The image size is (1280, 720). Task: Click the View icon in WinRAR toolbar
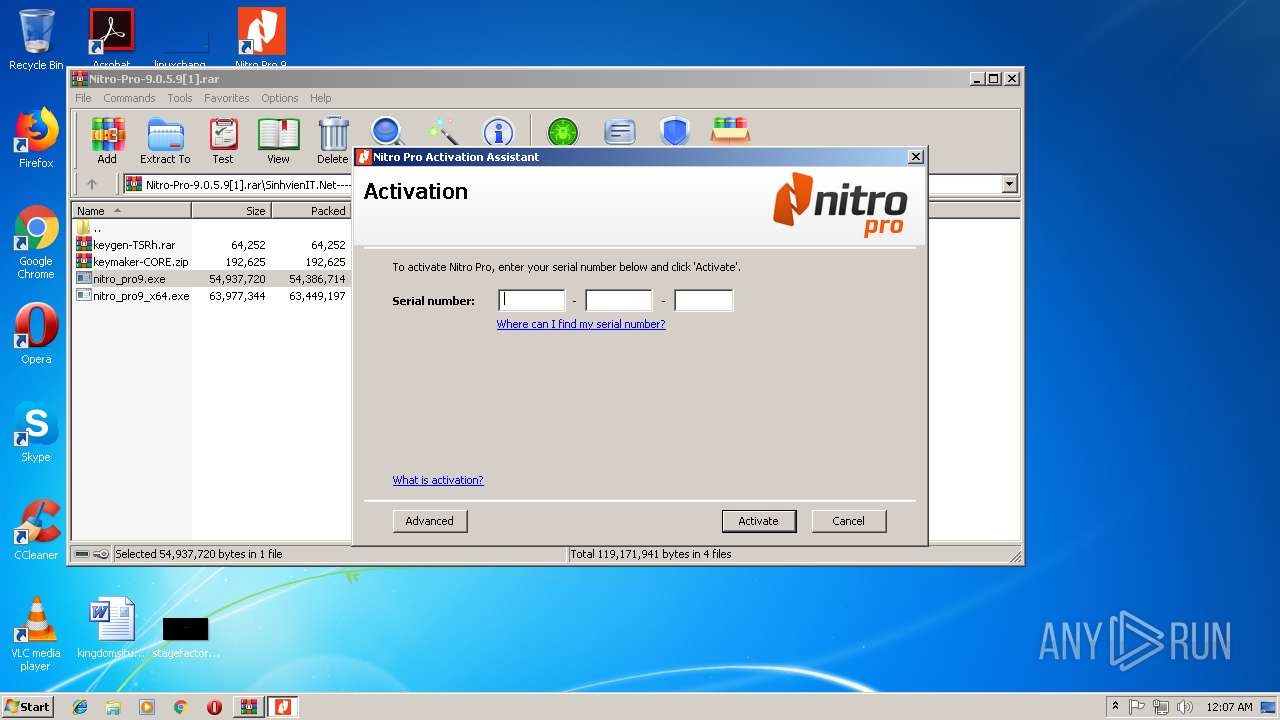point(278,140)
